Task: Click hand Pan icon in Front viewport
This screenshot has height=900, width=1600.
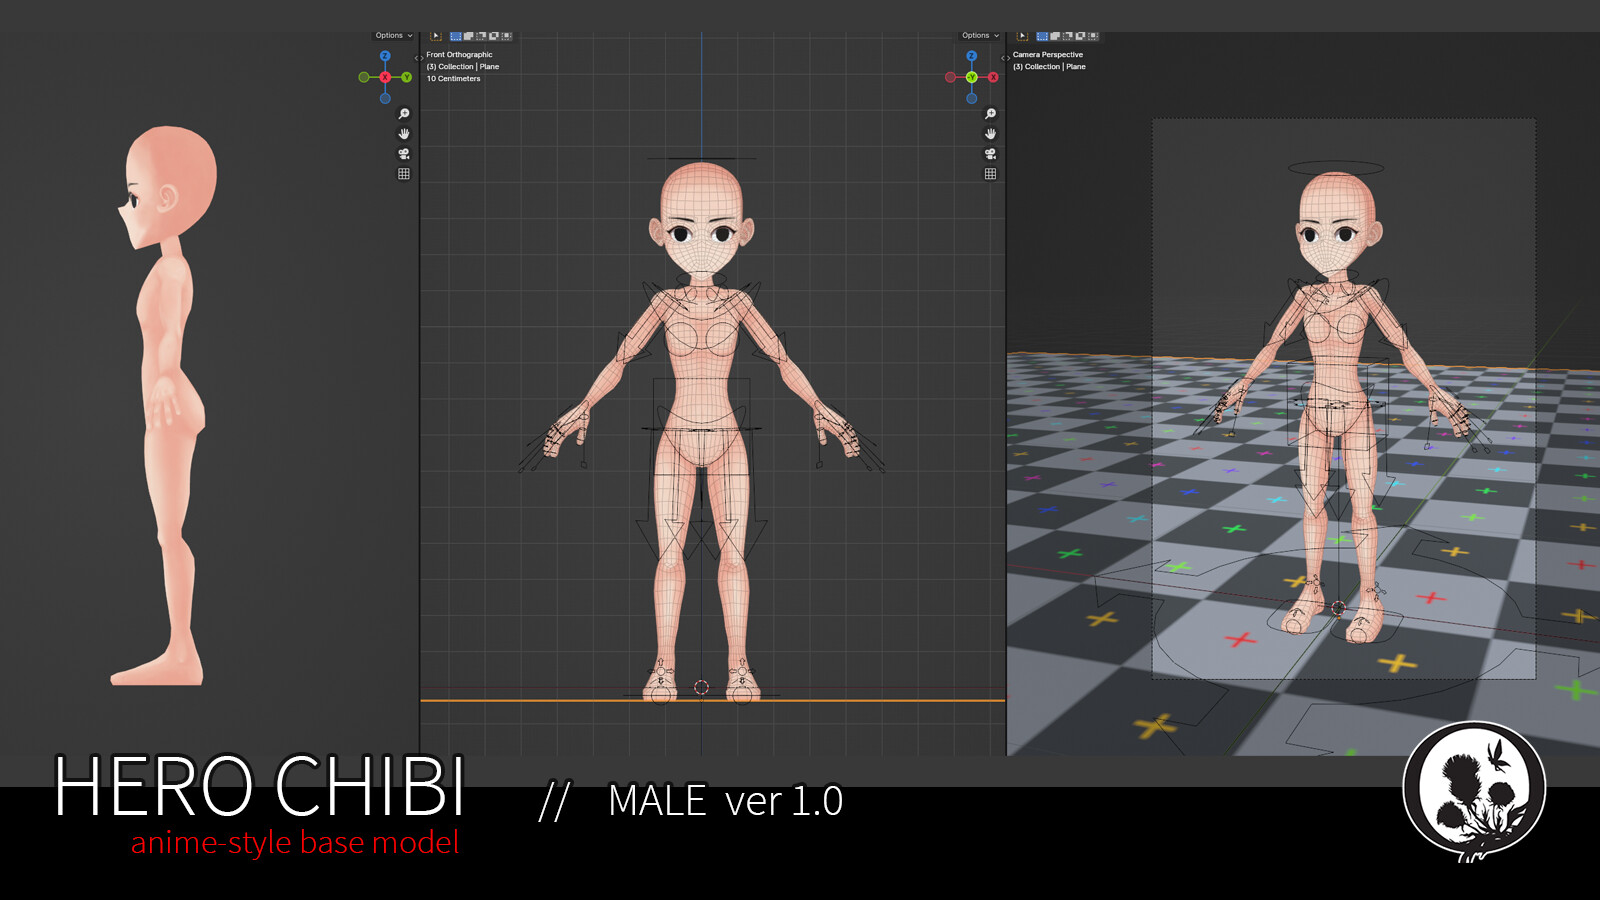Action: pos(404,134)
